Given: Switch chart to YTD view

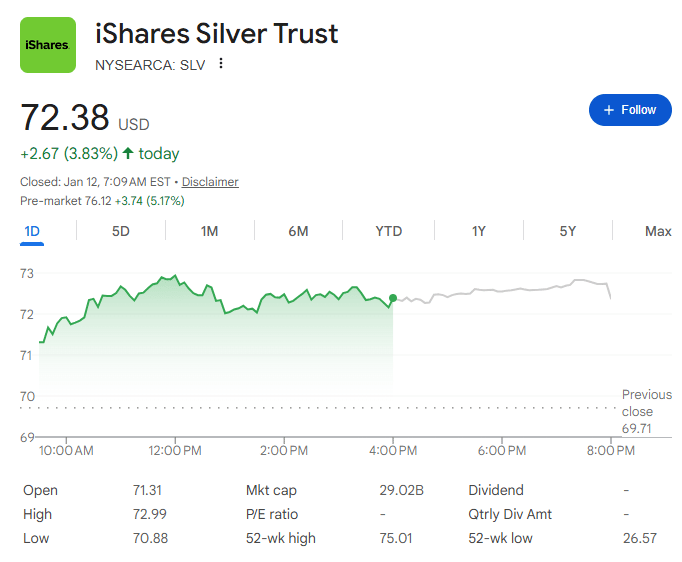Looking at the screenshot, I should coord(388,231).
